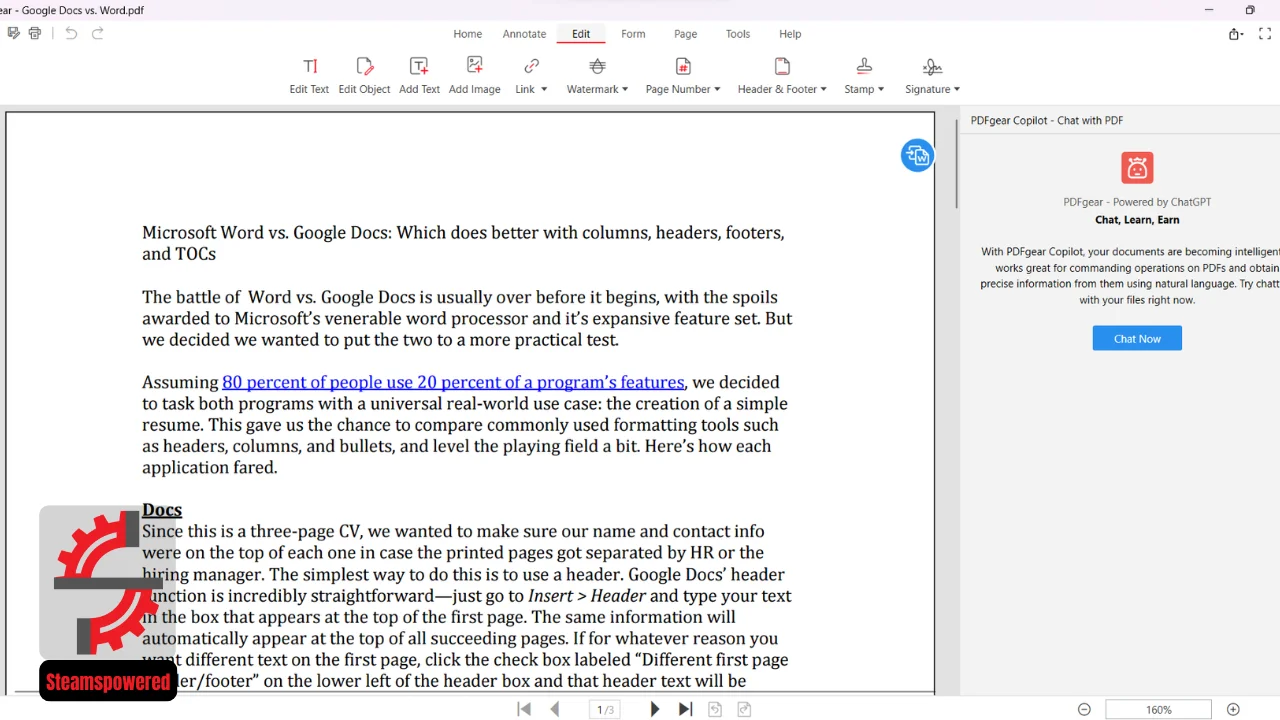
Task: Click the Link tool icon
Action: click(x=531, y=67)
